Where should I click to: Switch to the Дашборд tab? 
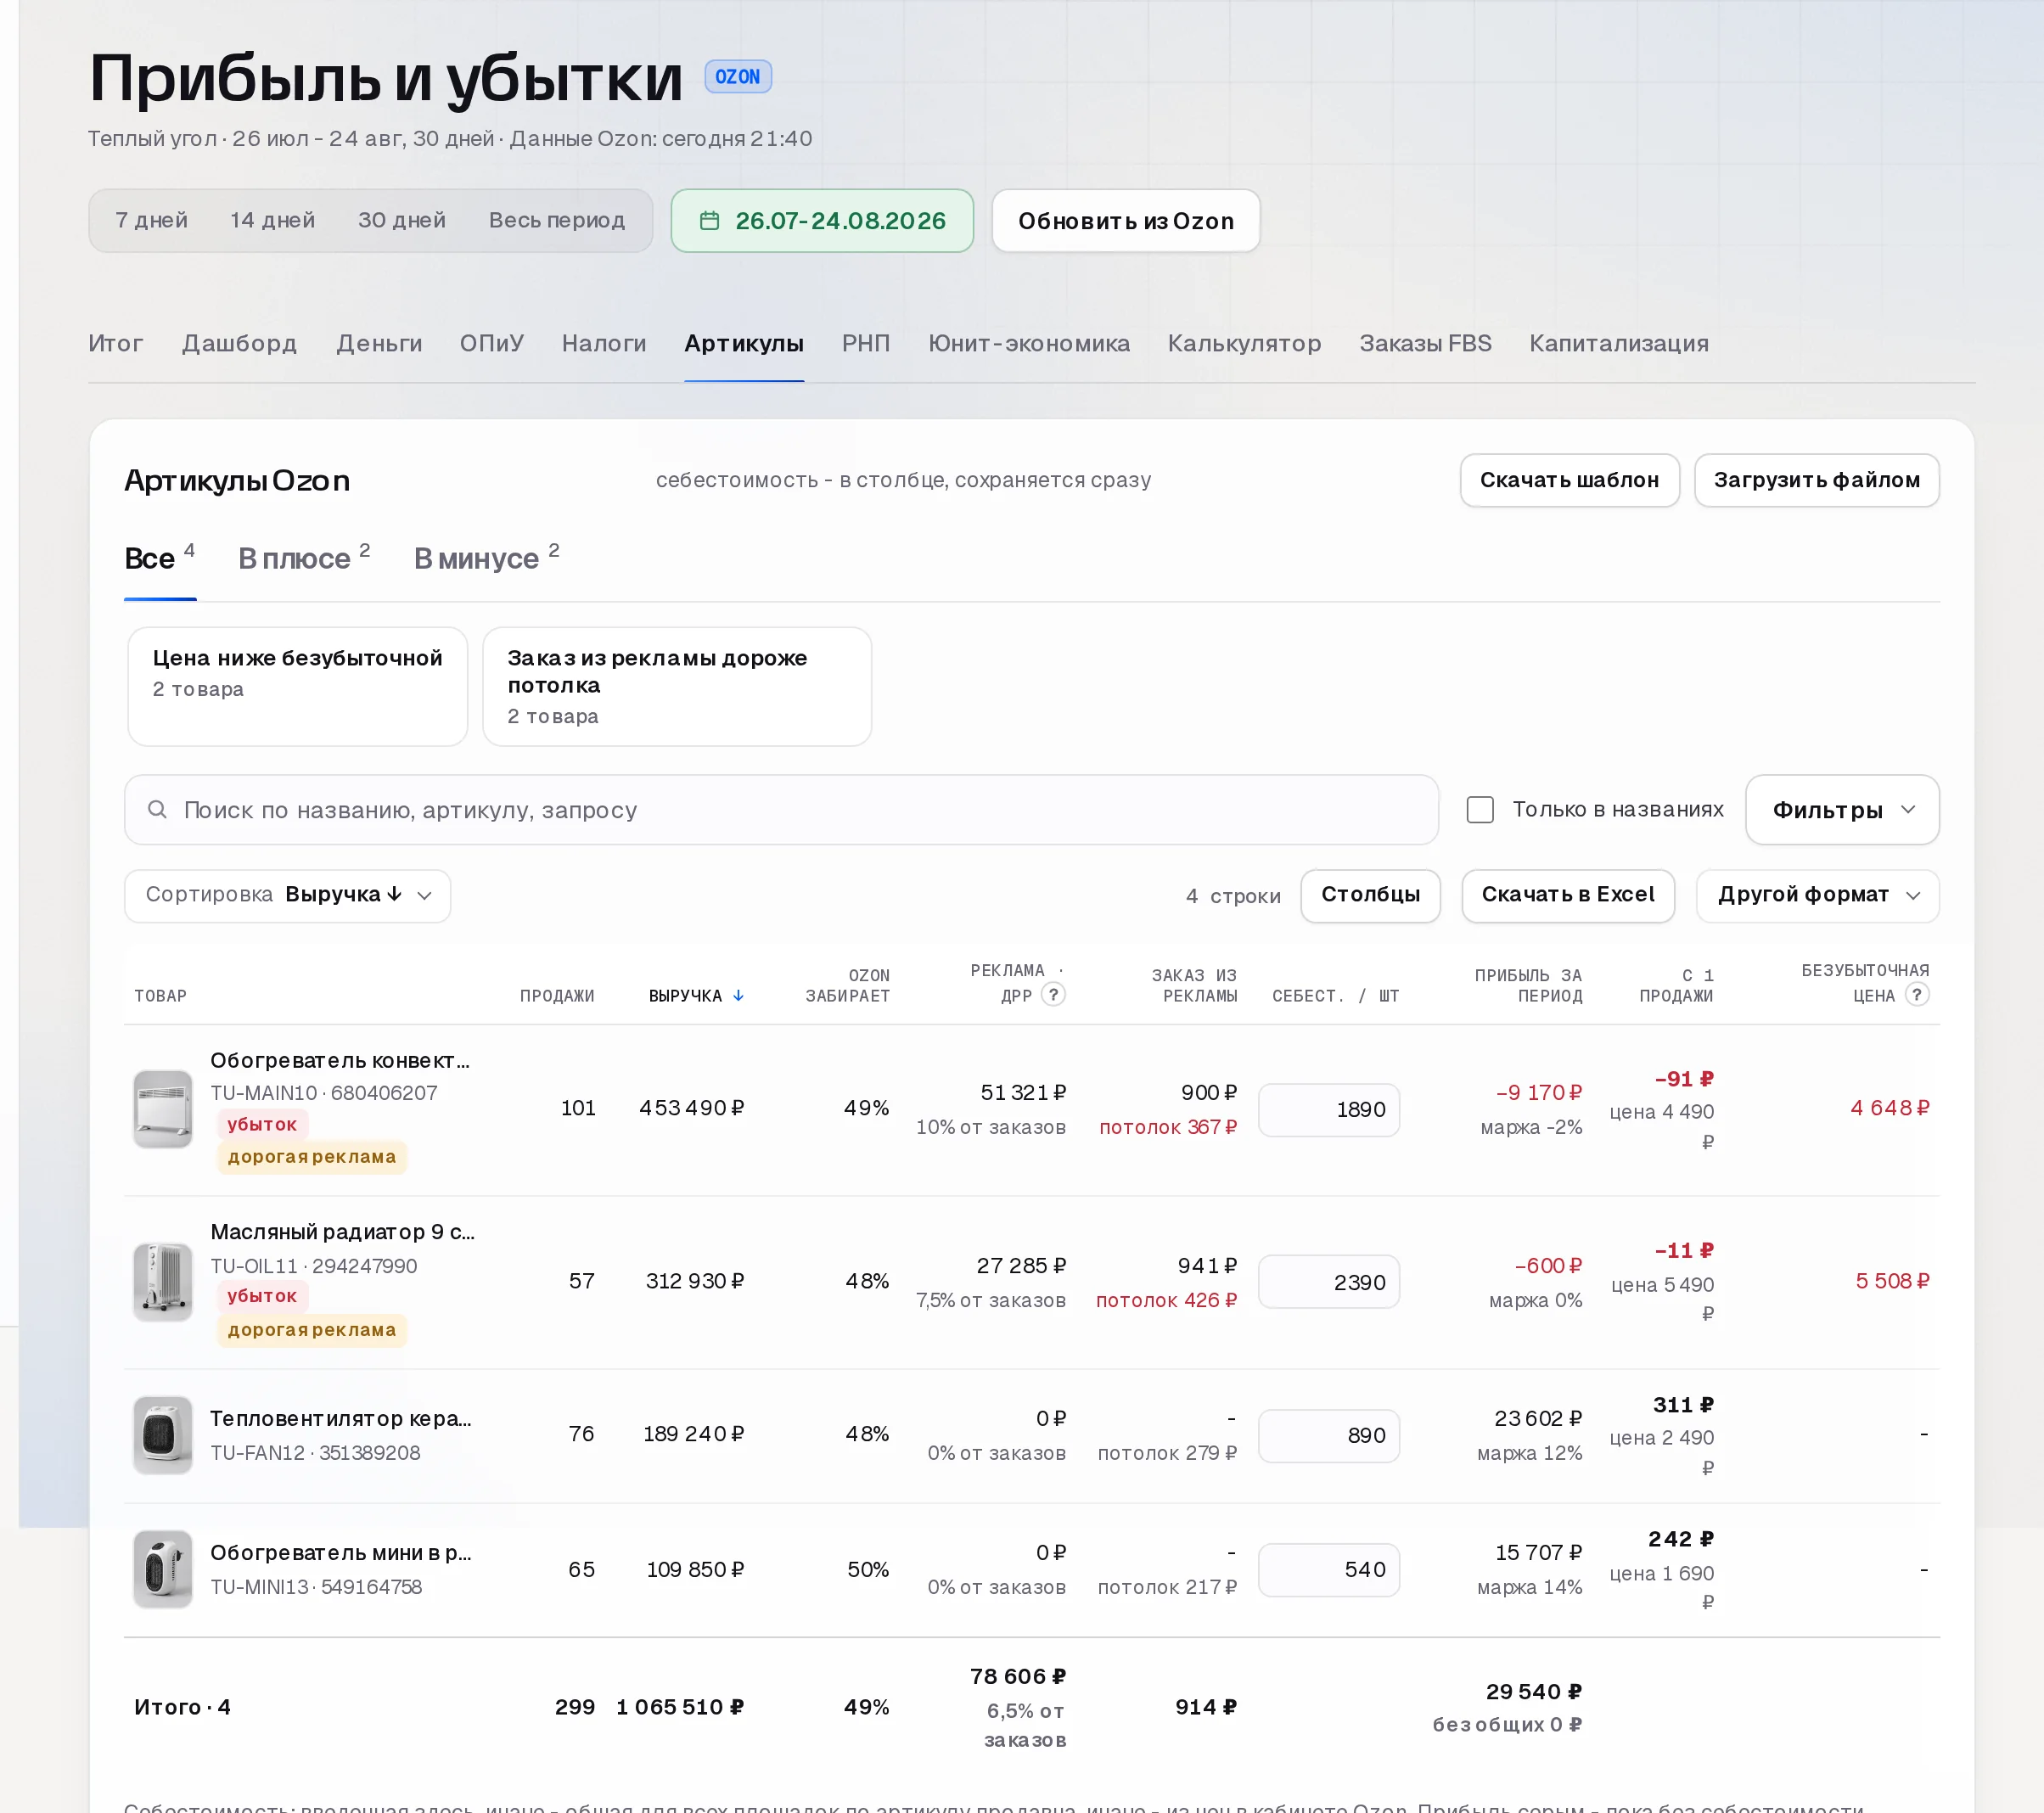tap(240, 343)
